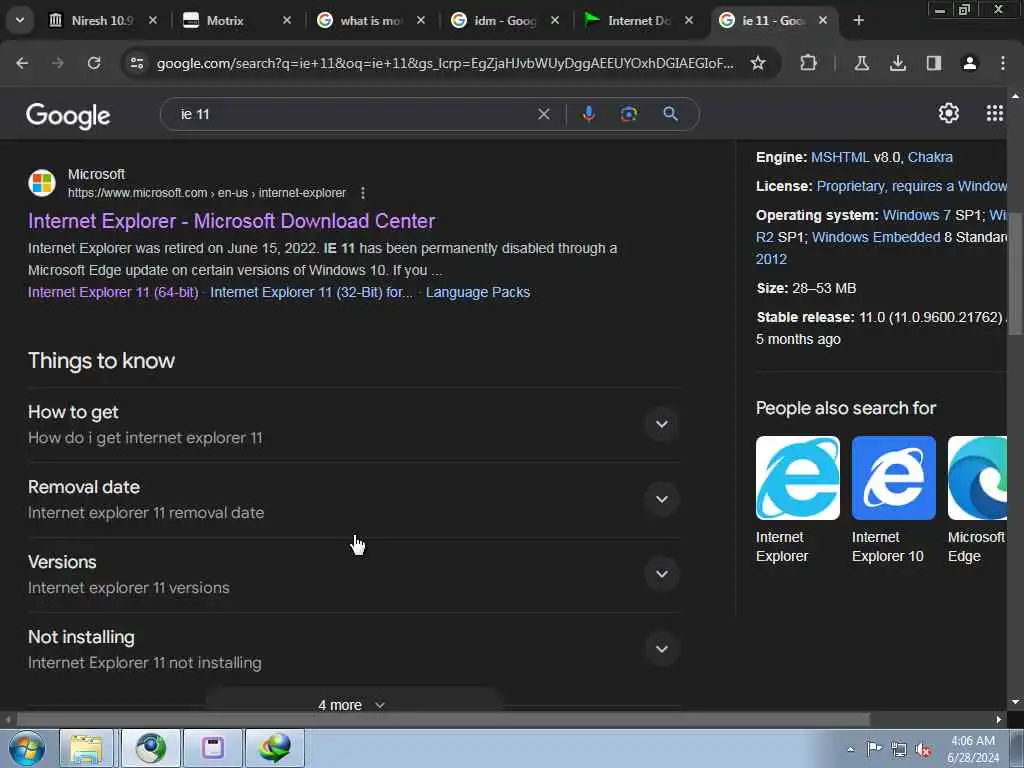The height and width of the screenshot is (768, 1024).
Task: Open the Google apps grid
Action: (x=995, y=113)
